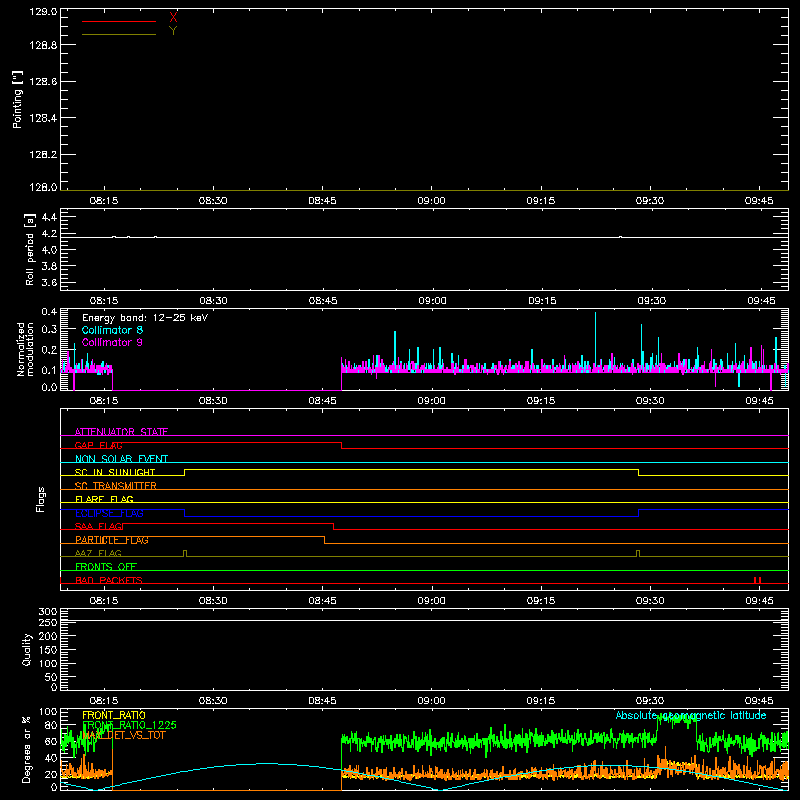Click the SC_IN_SUNLIGHT flag label
Screen dimensions: 800x800
pyautogui.click(x=115, y=472)
